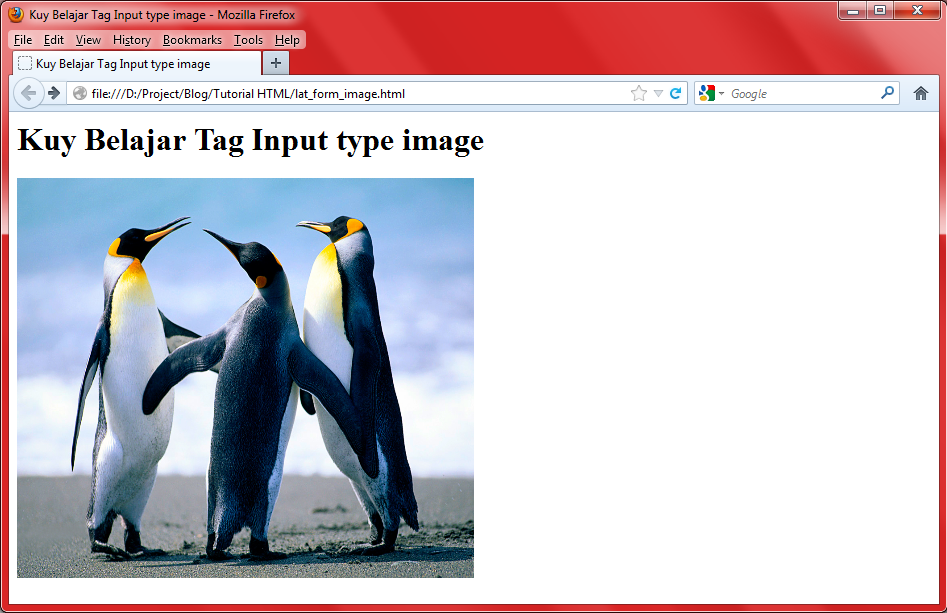947x613 pixels.
Task: Select the Kuy Belajar Tag Input tab
Action: click(130, 62)
